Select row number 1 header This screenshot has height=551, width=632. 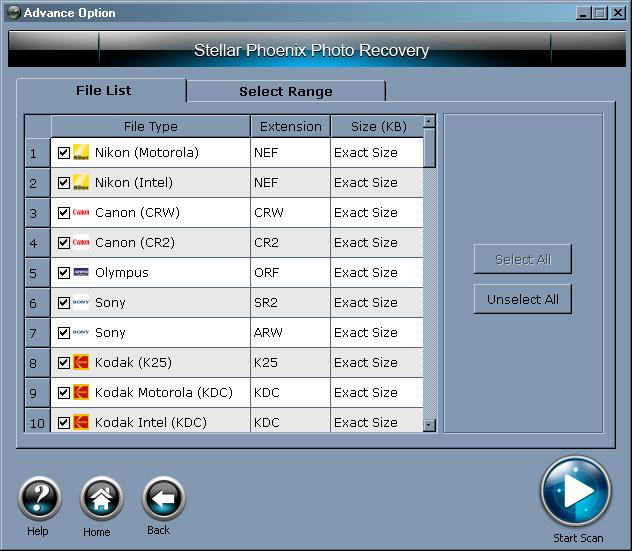37,153
